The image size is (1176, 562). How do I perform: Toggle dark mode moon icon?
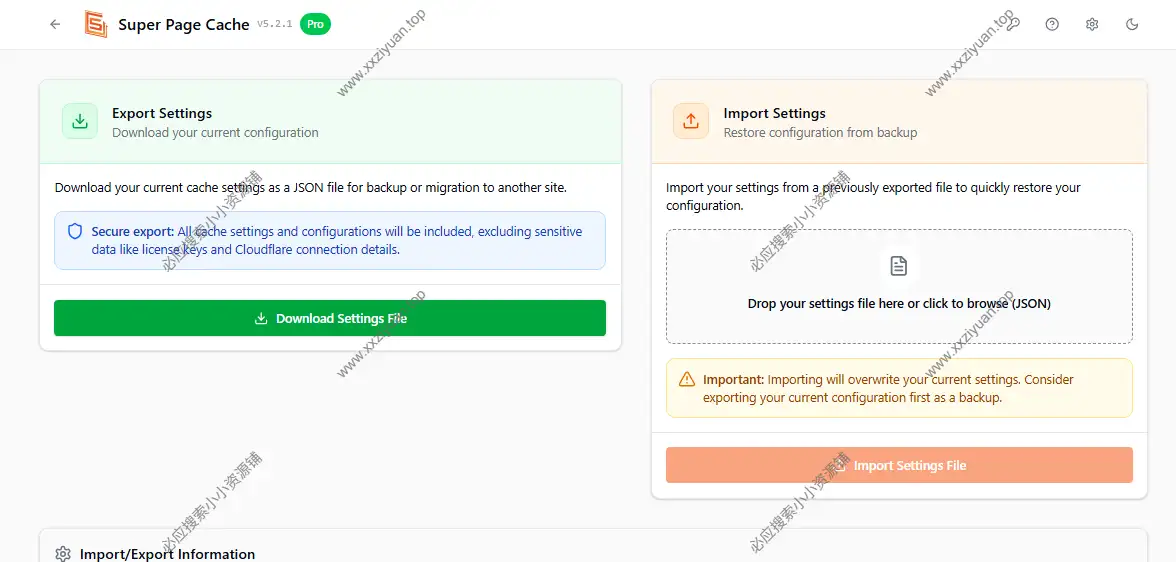click(x=1132, y=24)
